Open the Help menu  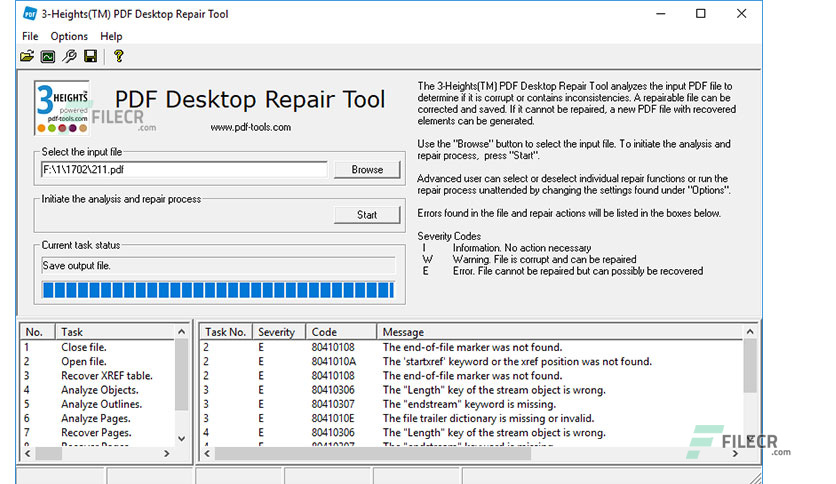(x=111, y=36)
